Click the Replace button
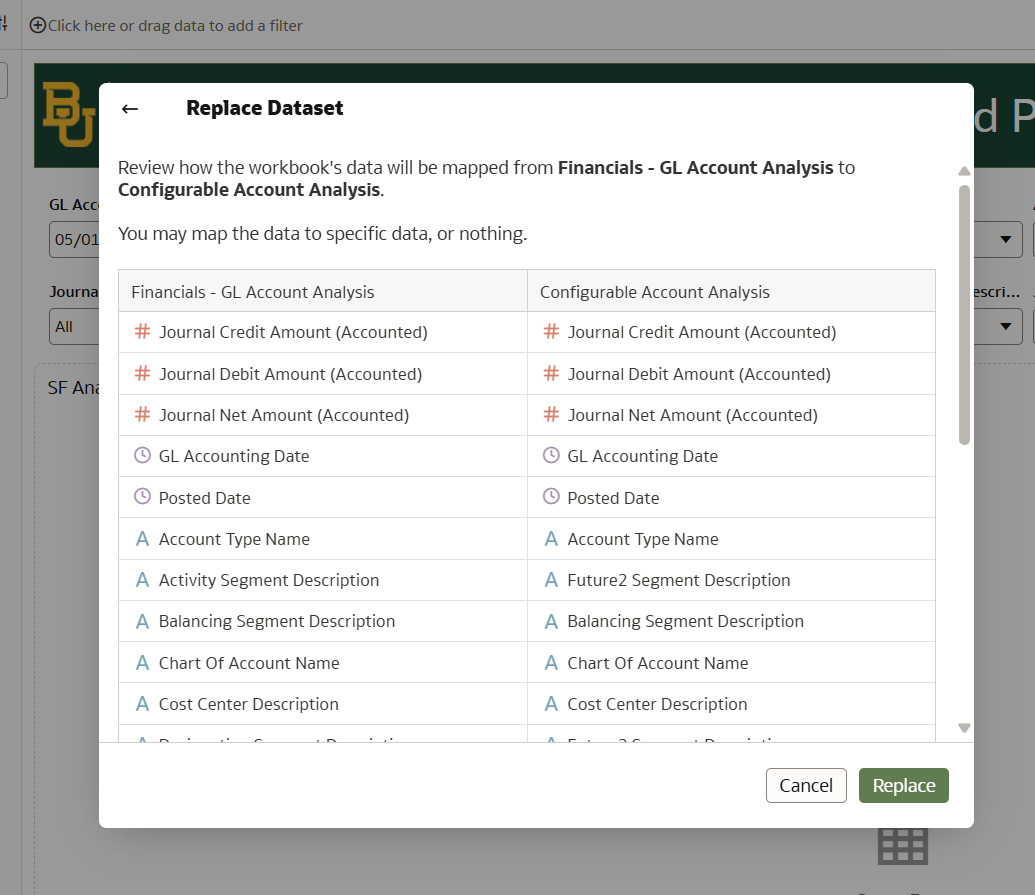This screenshot has height=895, width=1035. 903,785
